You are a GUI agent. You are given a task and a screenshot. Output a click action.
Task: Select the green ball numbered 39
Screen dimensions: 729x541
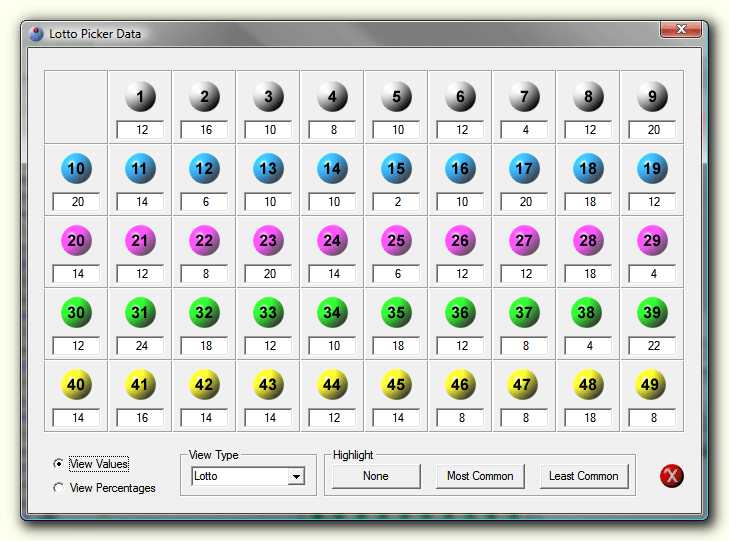pyautogui.click(x=652, y=313)
